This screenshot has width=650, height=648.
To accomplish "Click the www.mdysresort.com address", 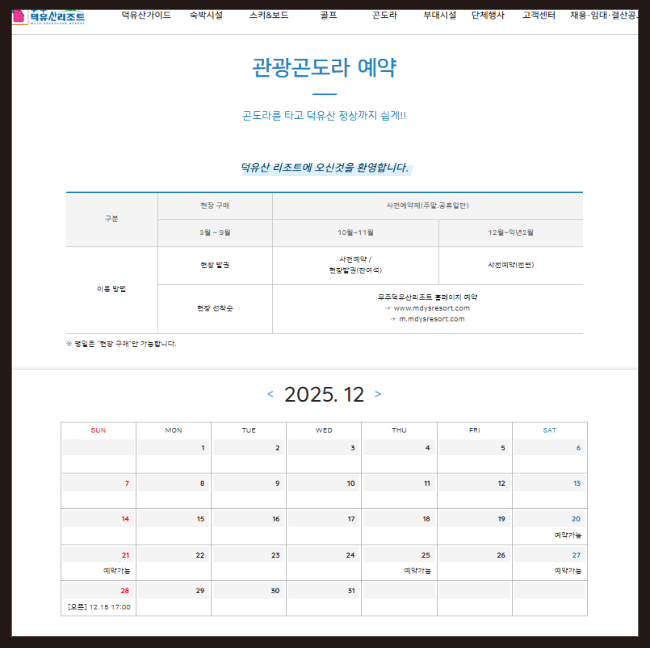I will click(x=432, y=308).
